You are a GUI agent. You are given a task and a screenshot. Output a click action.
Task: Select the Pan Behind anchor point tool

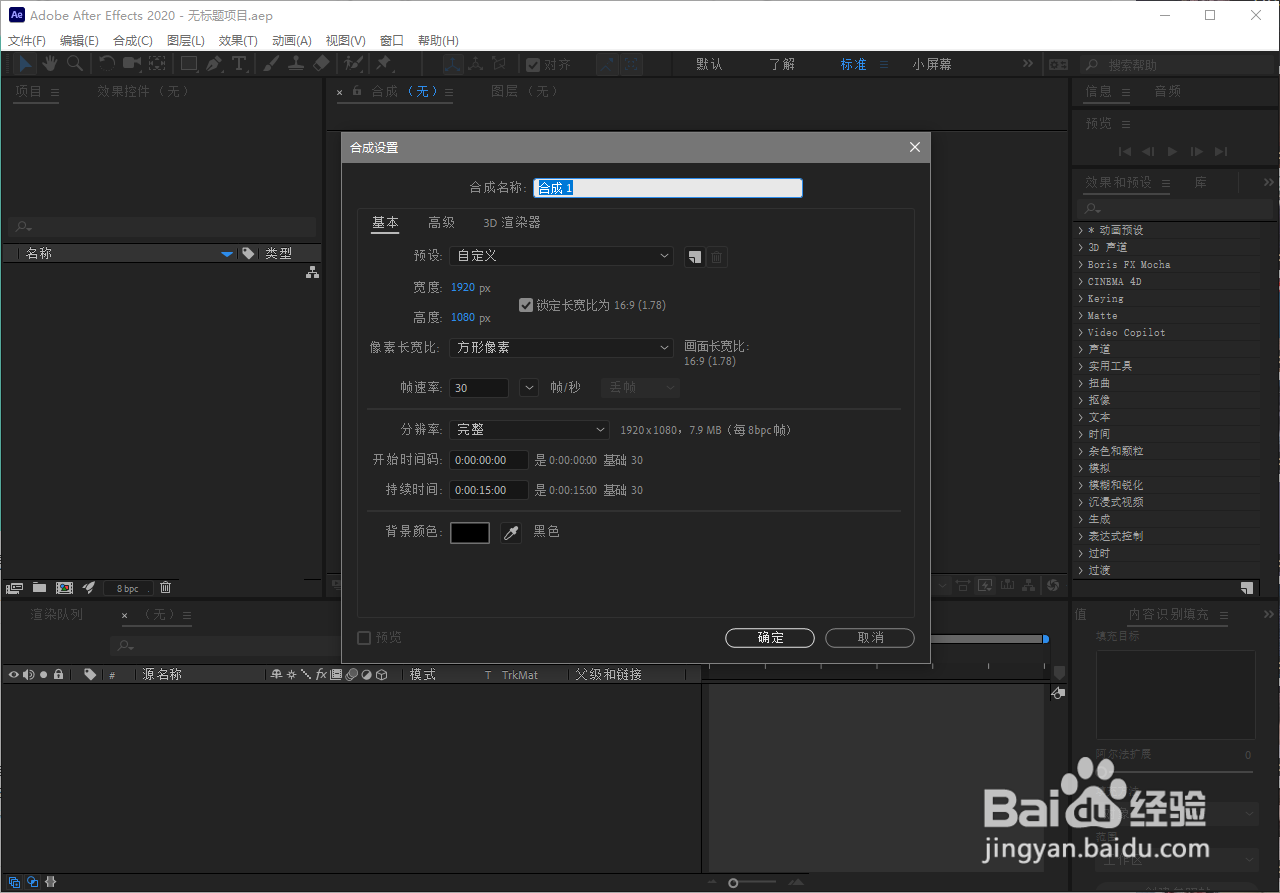tap(157, 63)
